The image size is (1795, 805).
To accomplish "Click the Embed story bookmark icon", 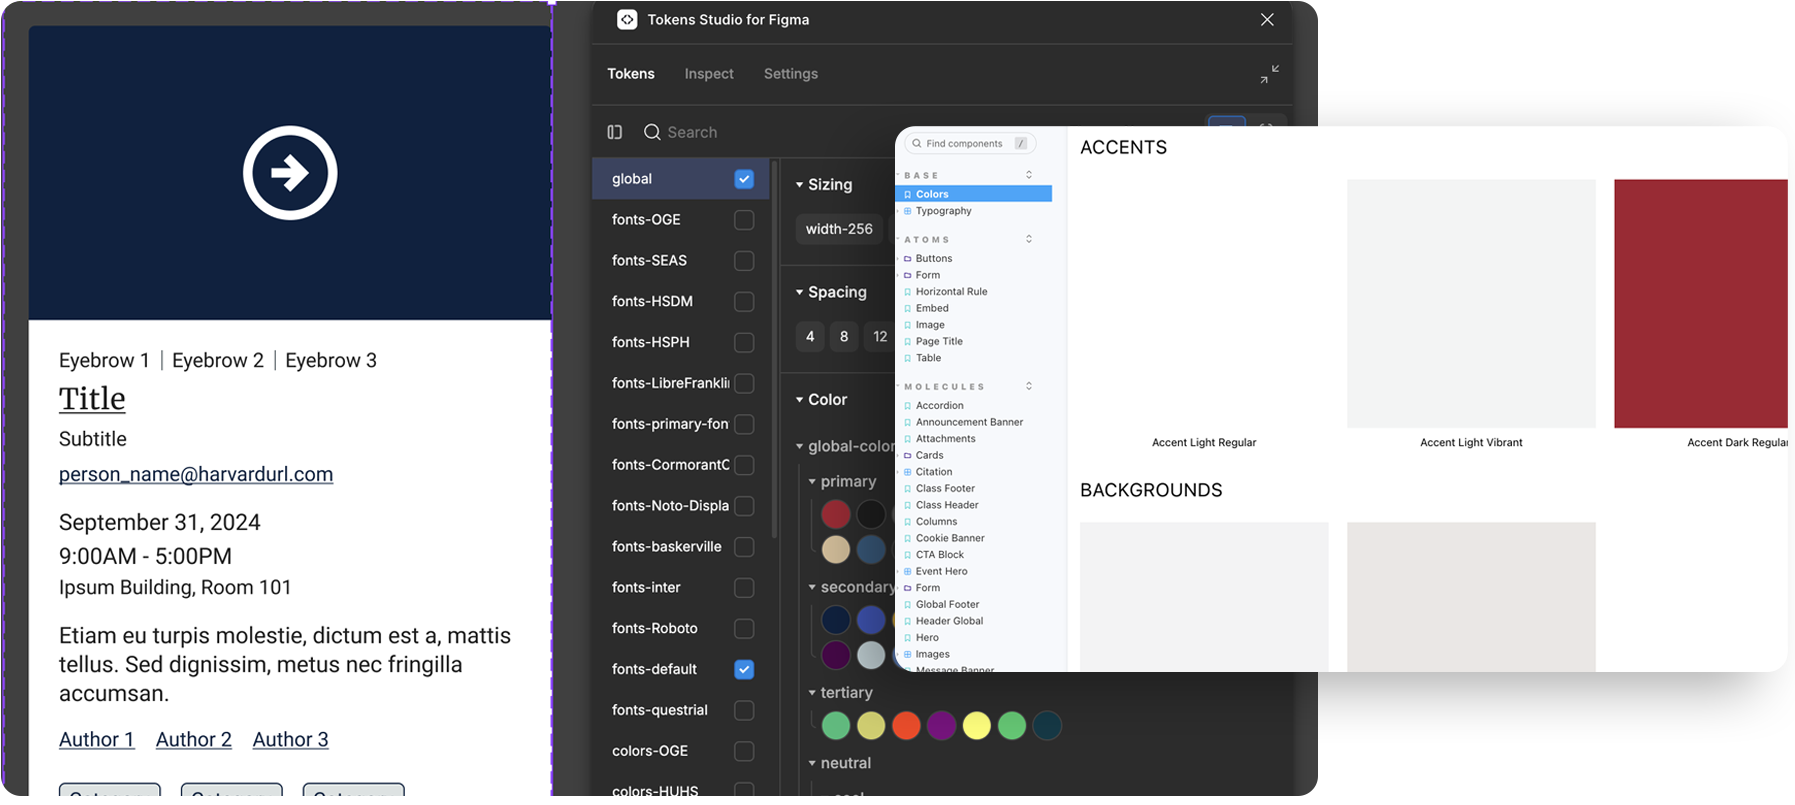I will [x=908, y=308].
